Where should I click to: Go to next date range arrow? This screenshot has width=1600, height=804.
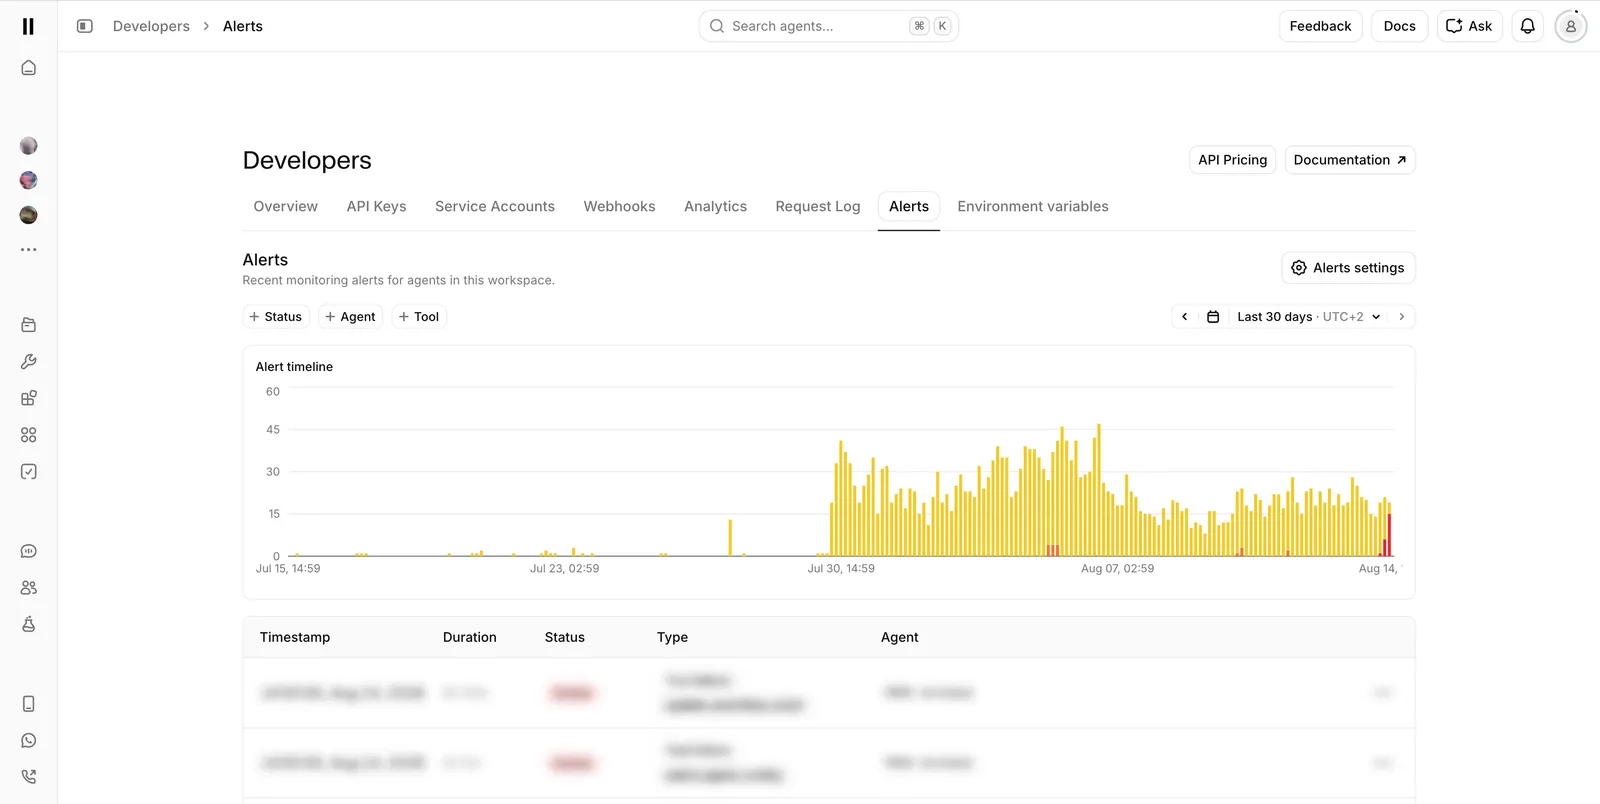(x=1402, y=317)
